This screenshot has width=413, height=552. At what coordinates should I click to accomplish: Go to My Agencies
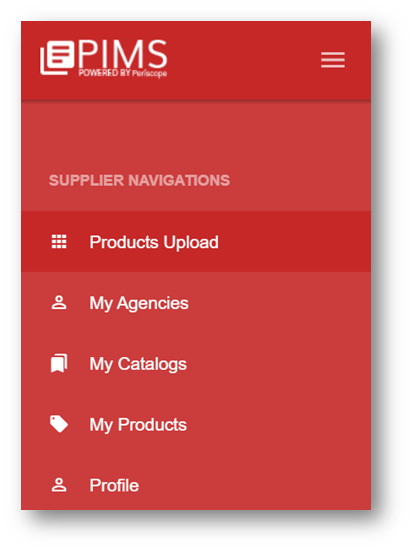pos(196,302)
